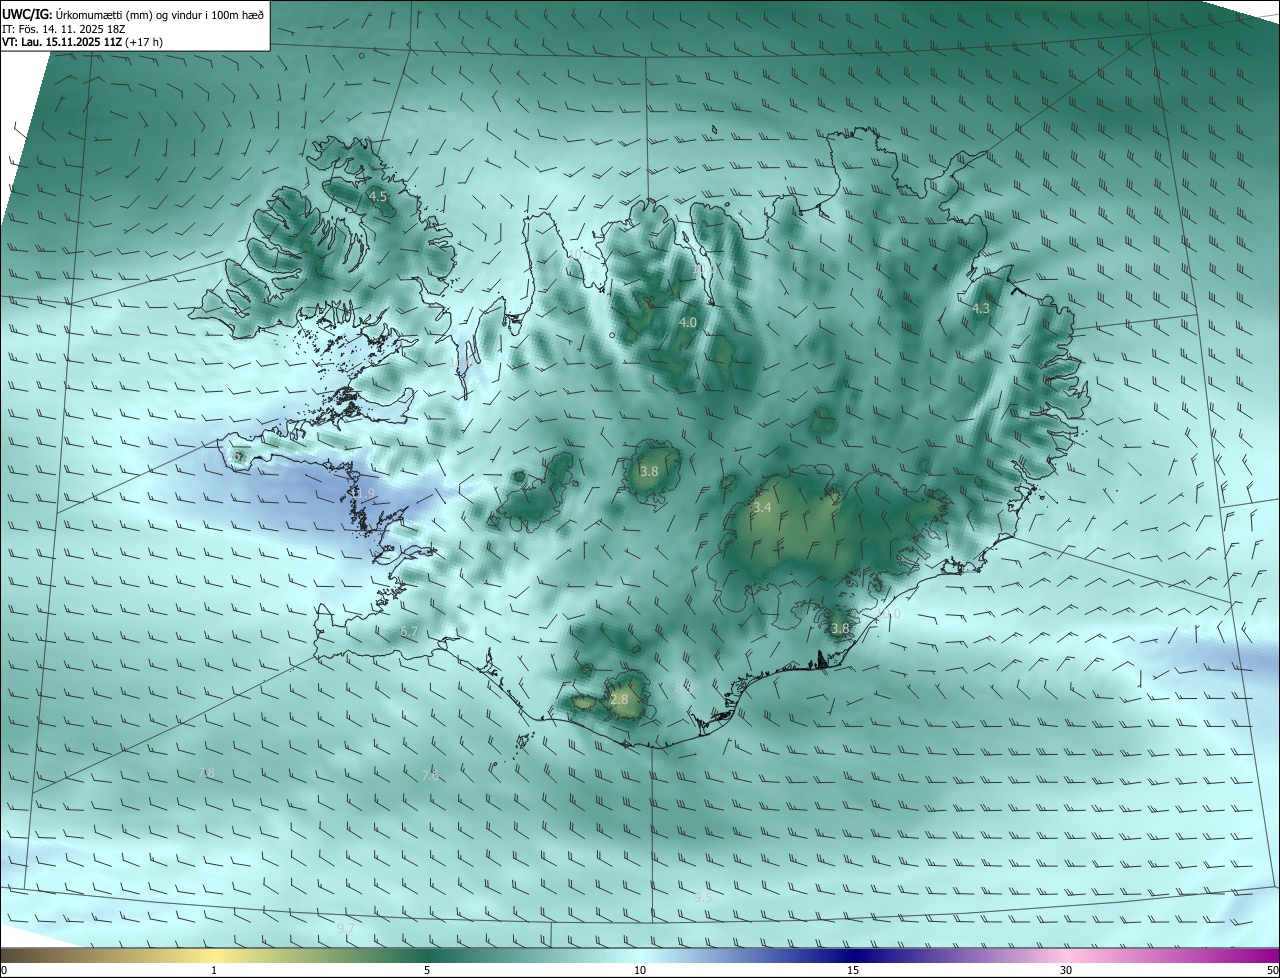Viewport: 1280px width, 978px height.
Task: Click the 9.5 value label south of Iceland
Action: click(703, 898)
